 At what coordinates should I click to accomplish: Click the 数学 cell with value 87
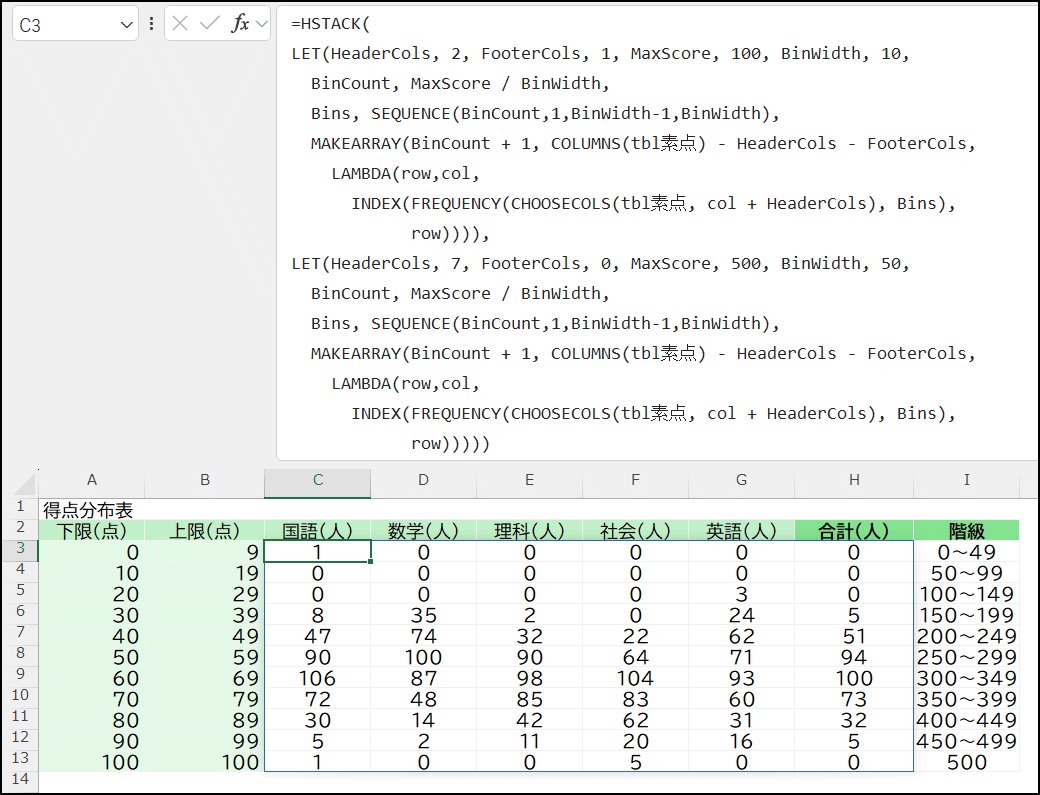coord(423,678)
